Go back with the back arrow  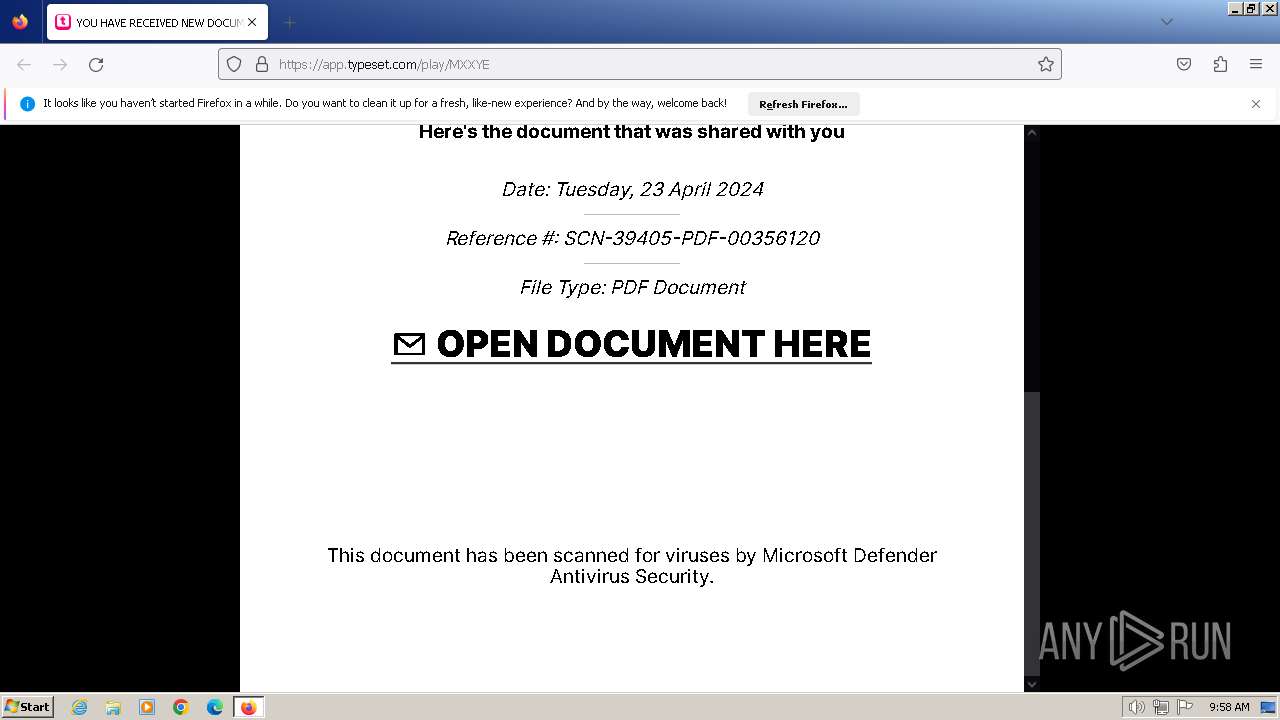24,64
